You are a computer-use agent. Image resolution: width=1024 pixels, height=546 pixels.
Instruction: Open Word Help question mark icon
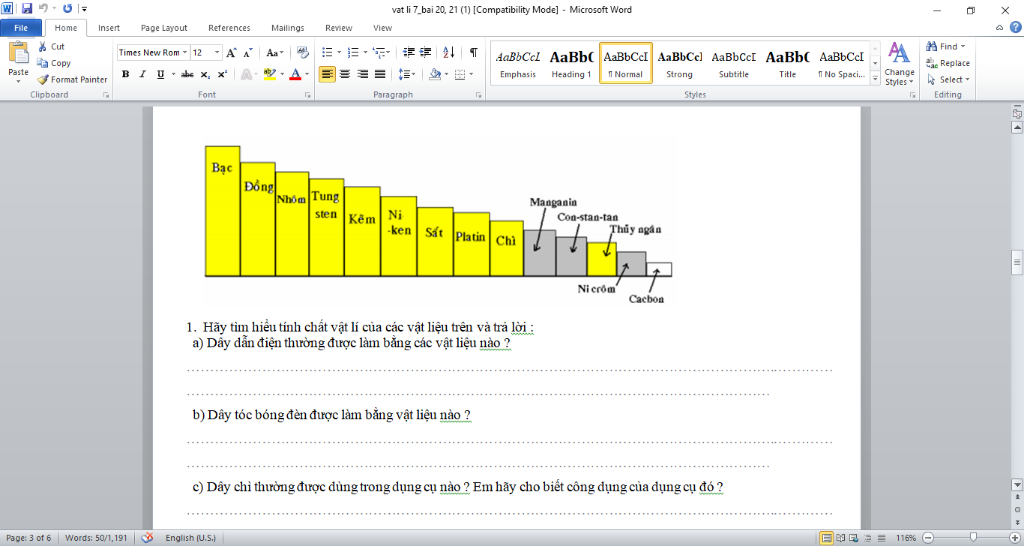click(1016, 27)
